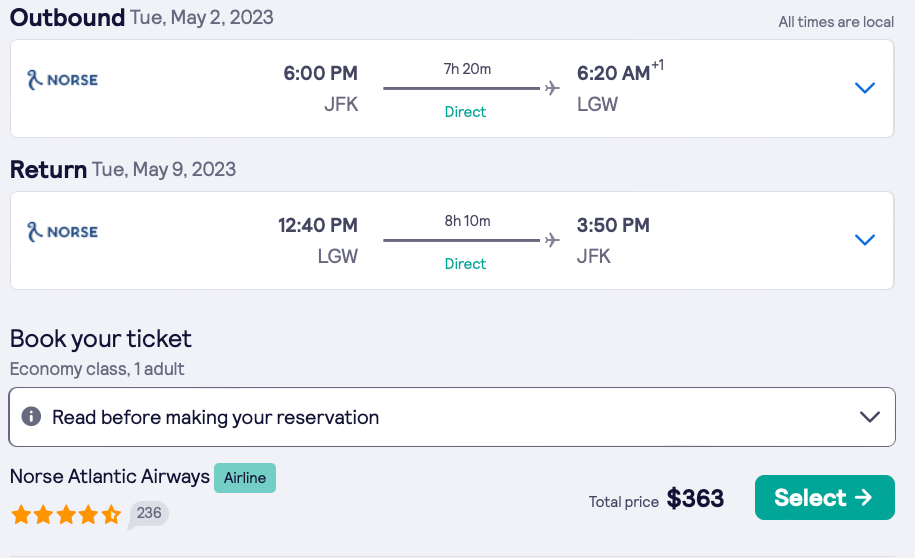The height and width of the screenshot is (558, 915).
Task: Click the Norse Atlantic Airways provider name
Action: click(110, 477)
